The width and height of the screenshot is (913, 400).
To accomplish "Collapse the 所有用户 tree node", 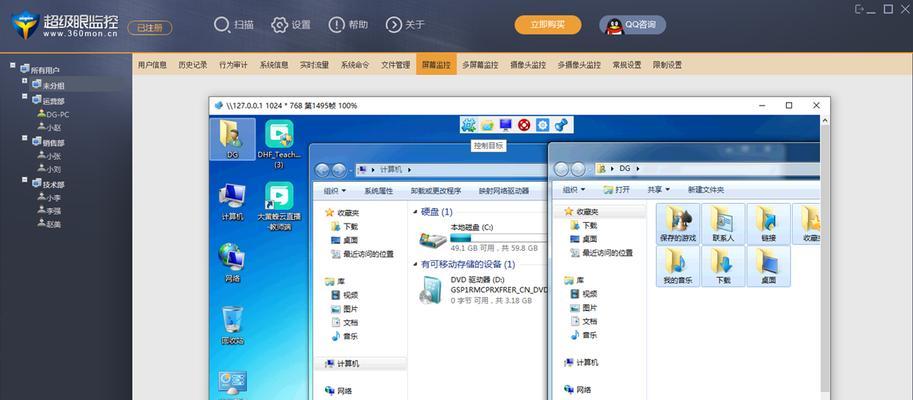I will (x=12, y=66).
